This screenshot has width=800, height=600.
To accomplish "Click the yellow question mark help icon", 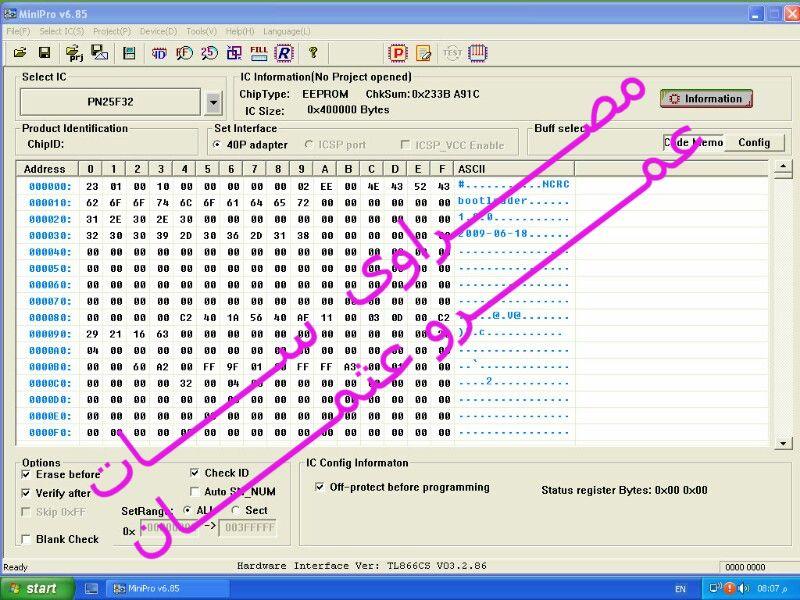I will (x=313, y=52).
